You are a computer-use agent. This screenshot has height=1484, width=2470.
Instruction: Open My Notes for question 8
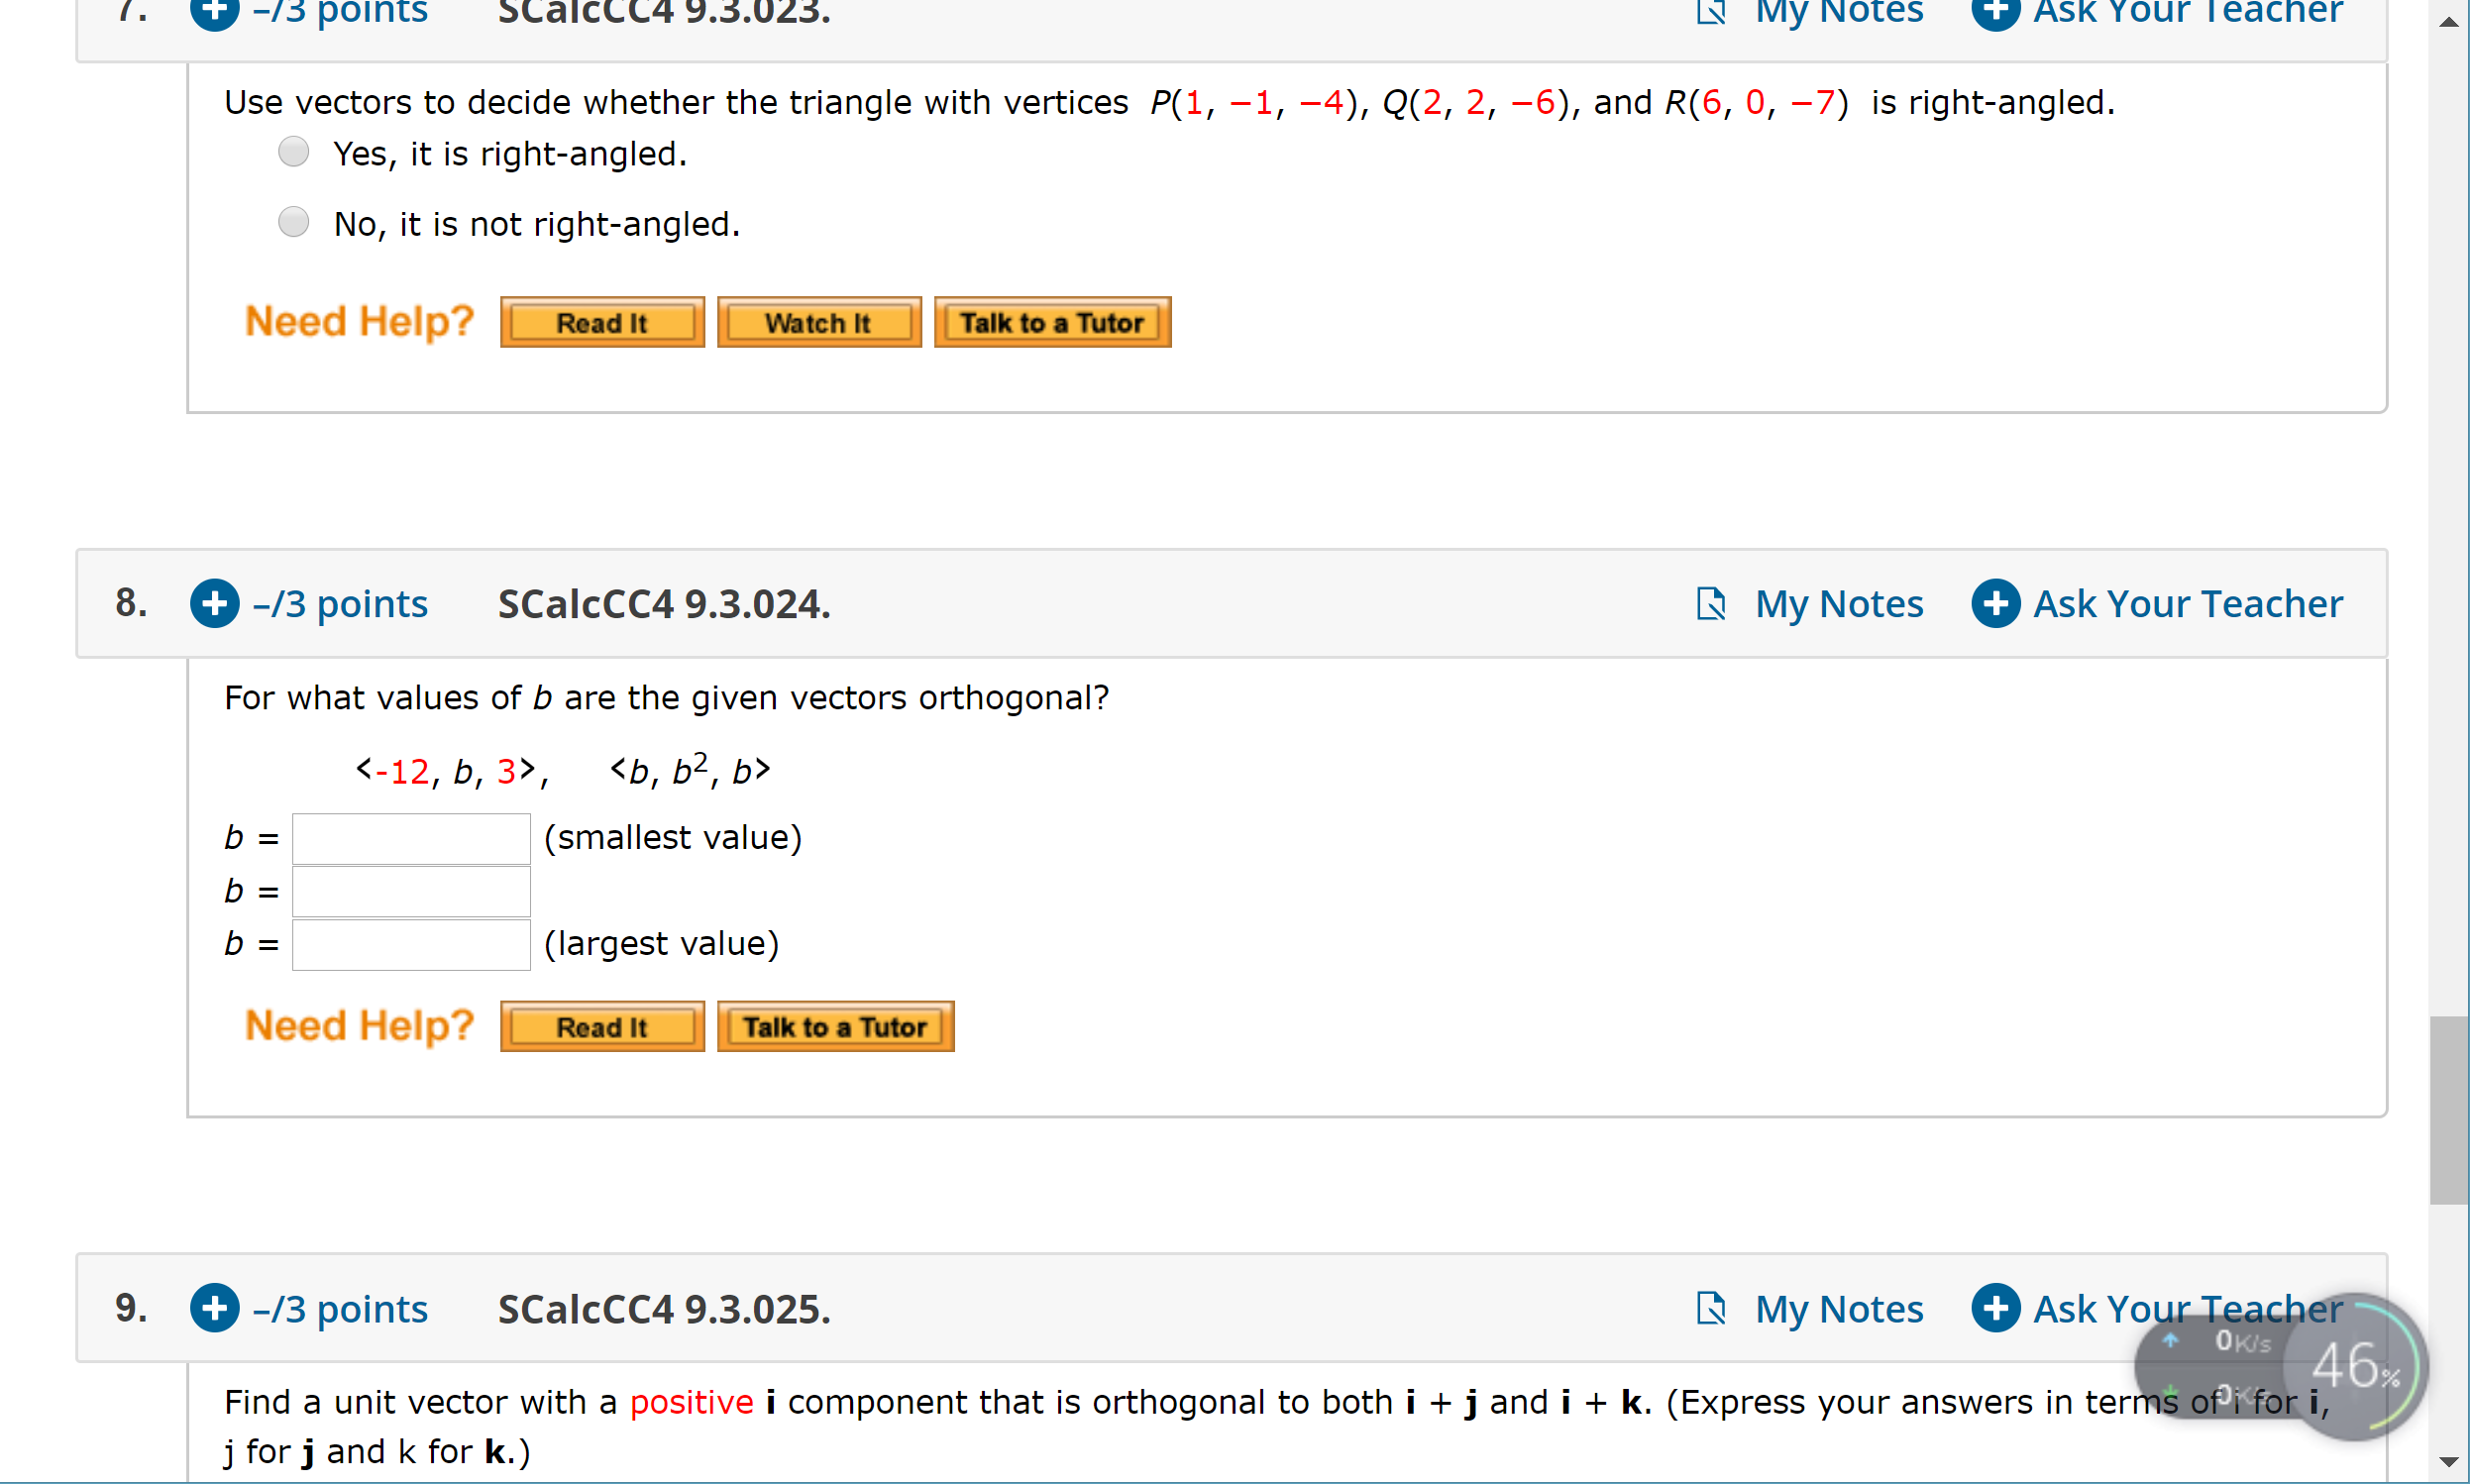(x=1839, y=604)
